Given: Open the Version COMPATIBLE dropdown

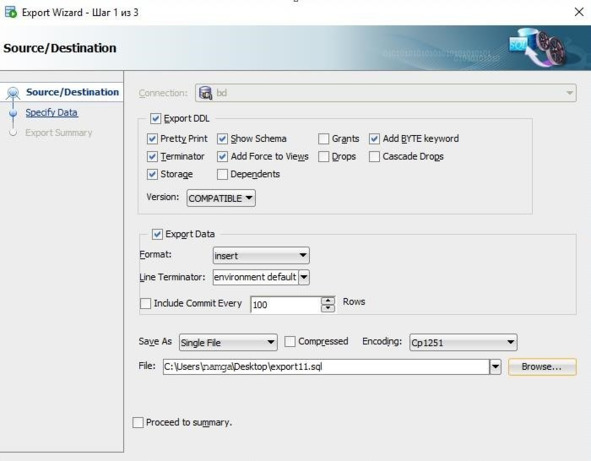Looking at the screenshot, I should tap(221, 198).
